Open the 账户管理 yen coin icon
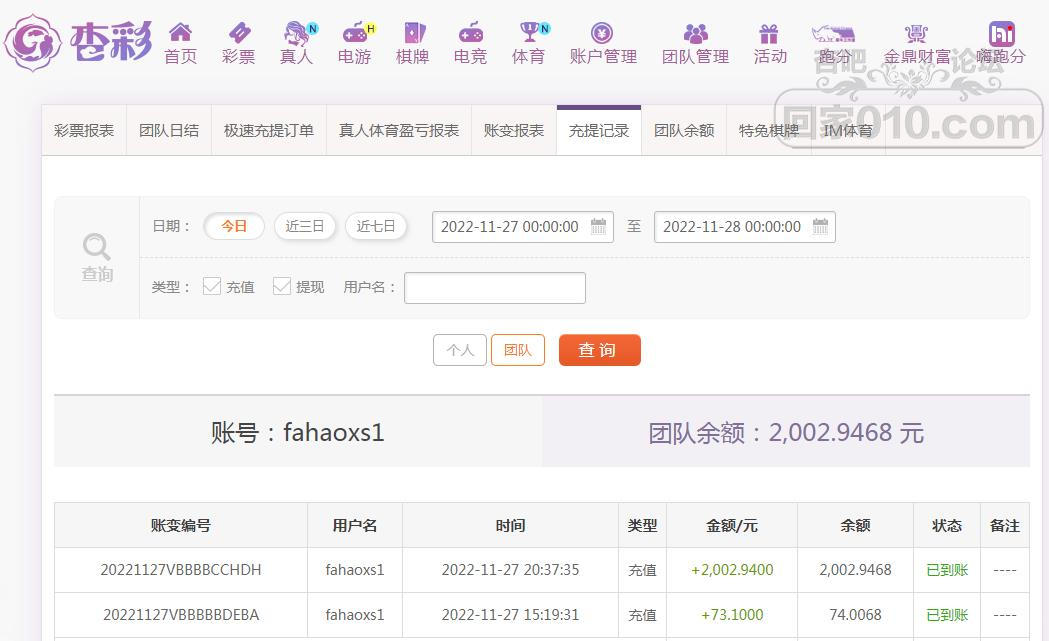The width and height of the screenshot is (1049, 641). [x=602, y=32]
